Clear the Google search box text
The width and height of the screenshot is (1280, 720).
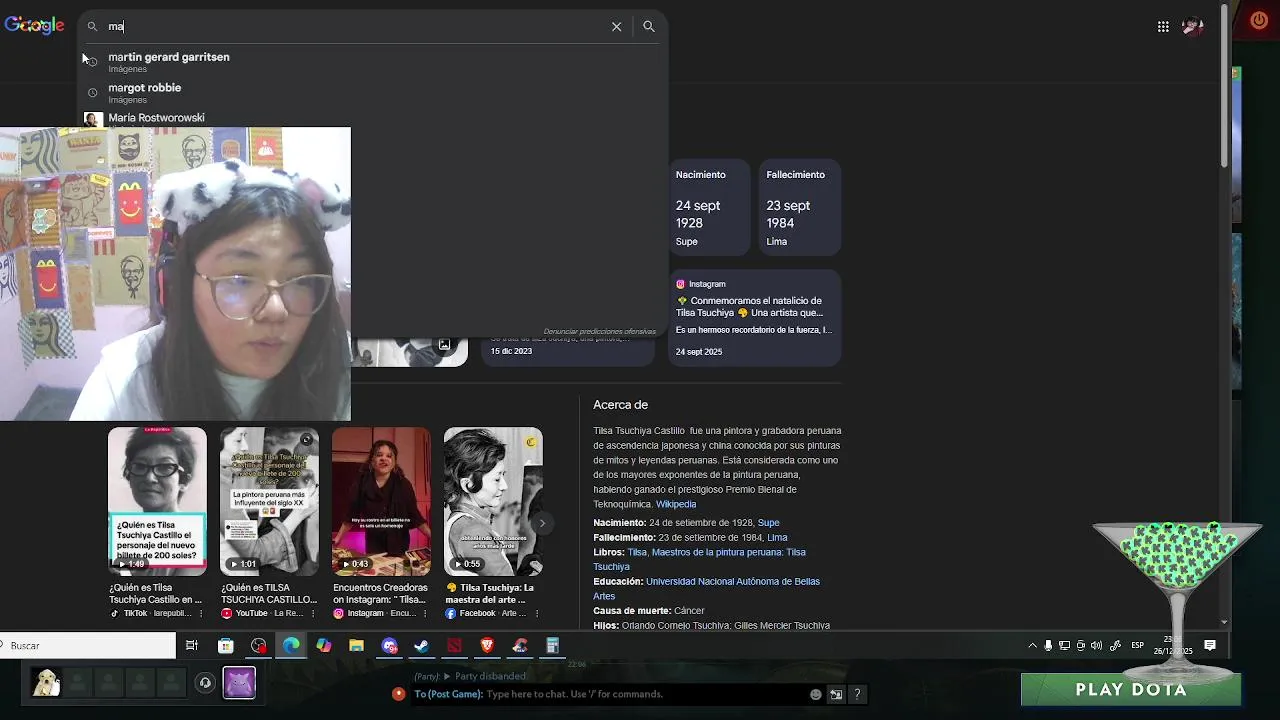pos(616,27)
